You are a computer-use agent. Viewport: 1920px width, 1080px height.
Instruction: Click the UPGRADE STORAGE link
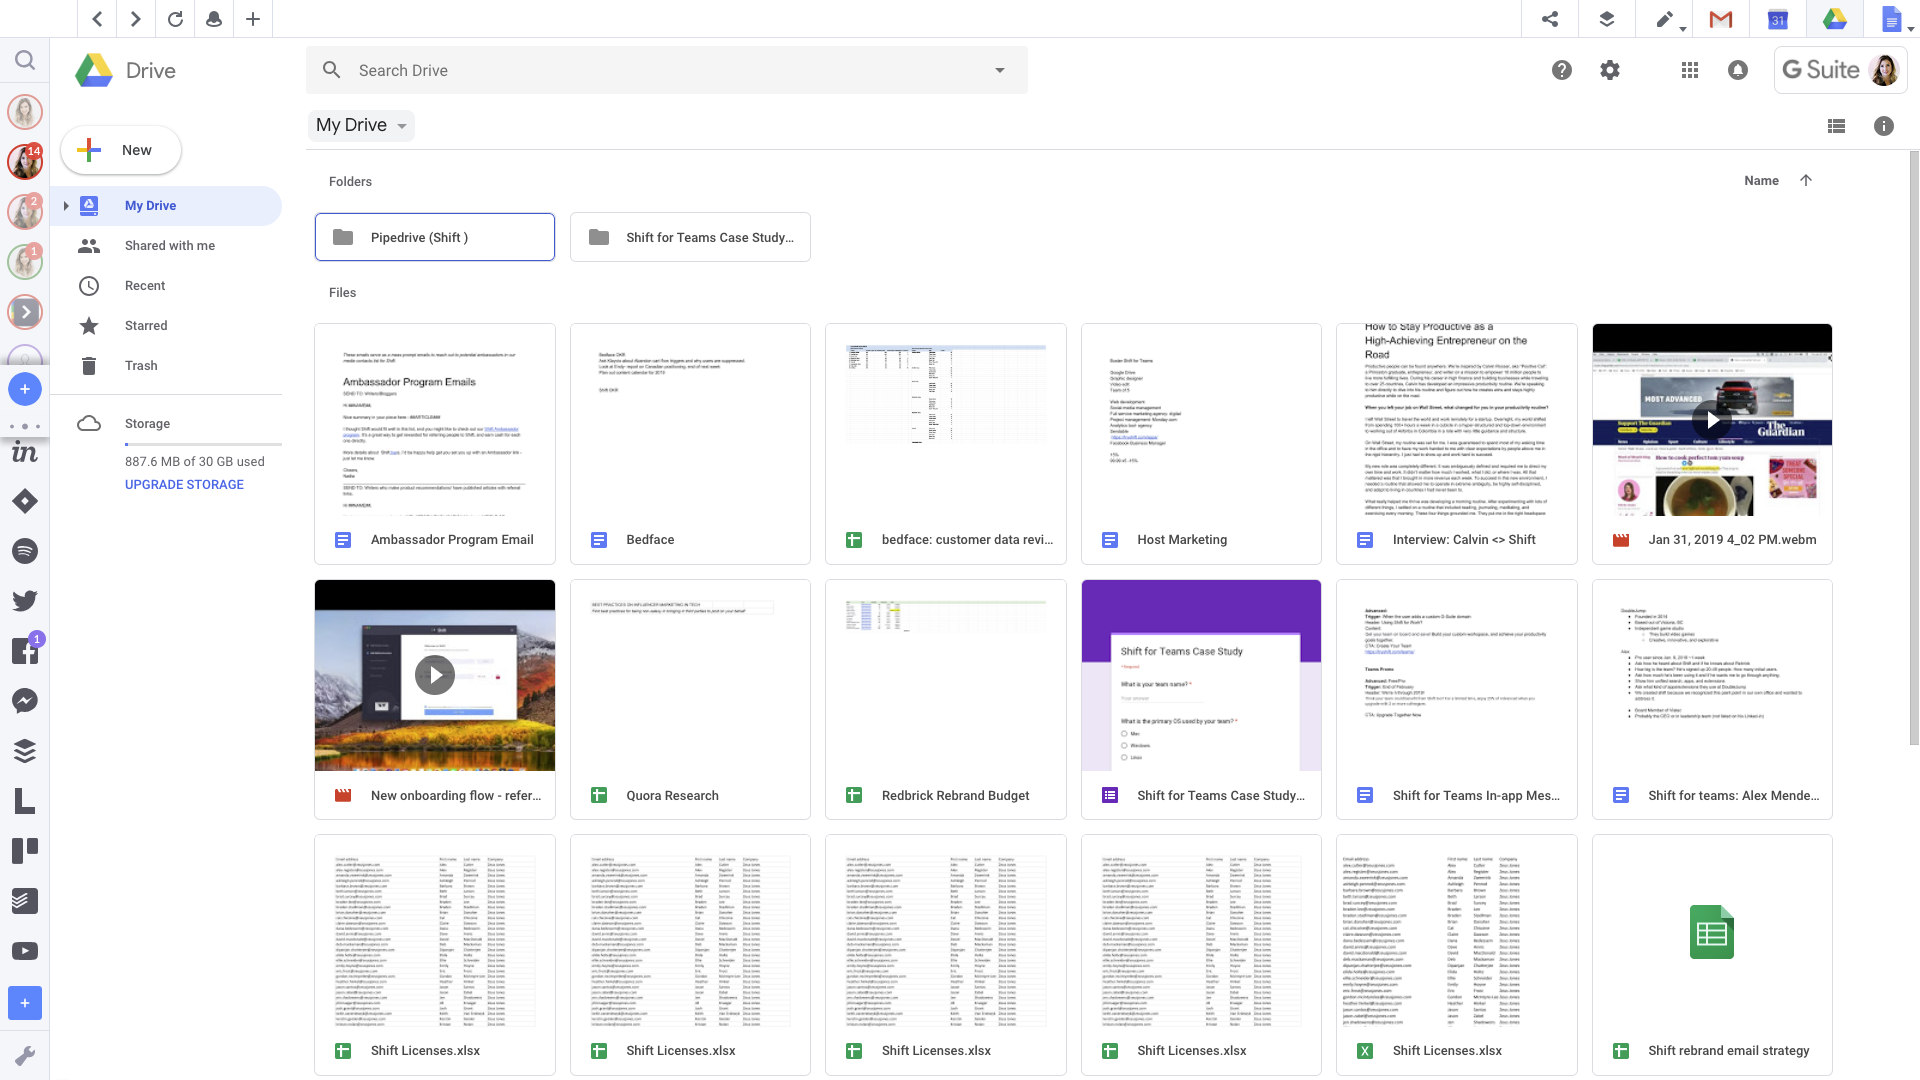click(x=183, y=484)
